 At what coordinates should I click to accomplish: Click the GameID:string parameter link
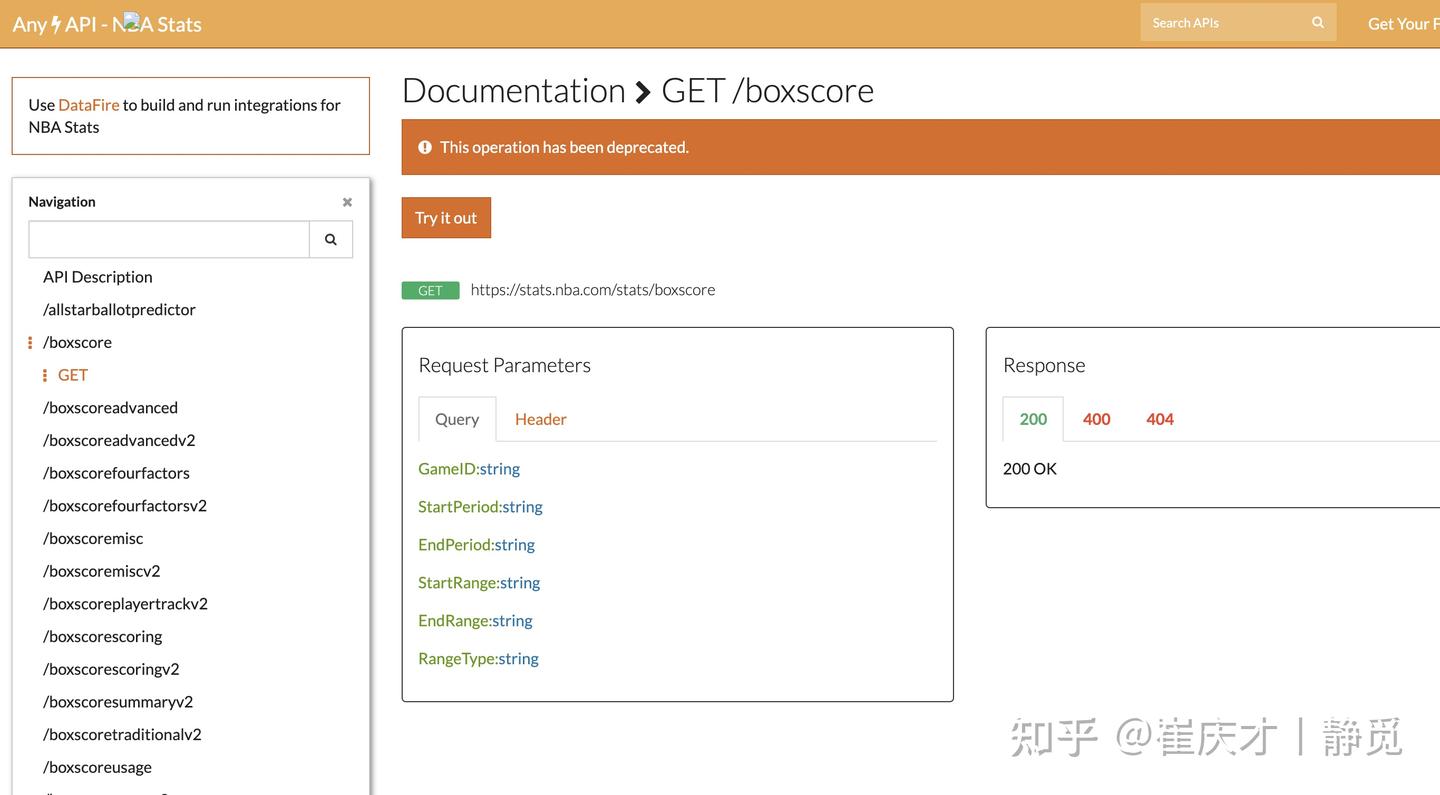click(x=469, y=468)
